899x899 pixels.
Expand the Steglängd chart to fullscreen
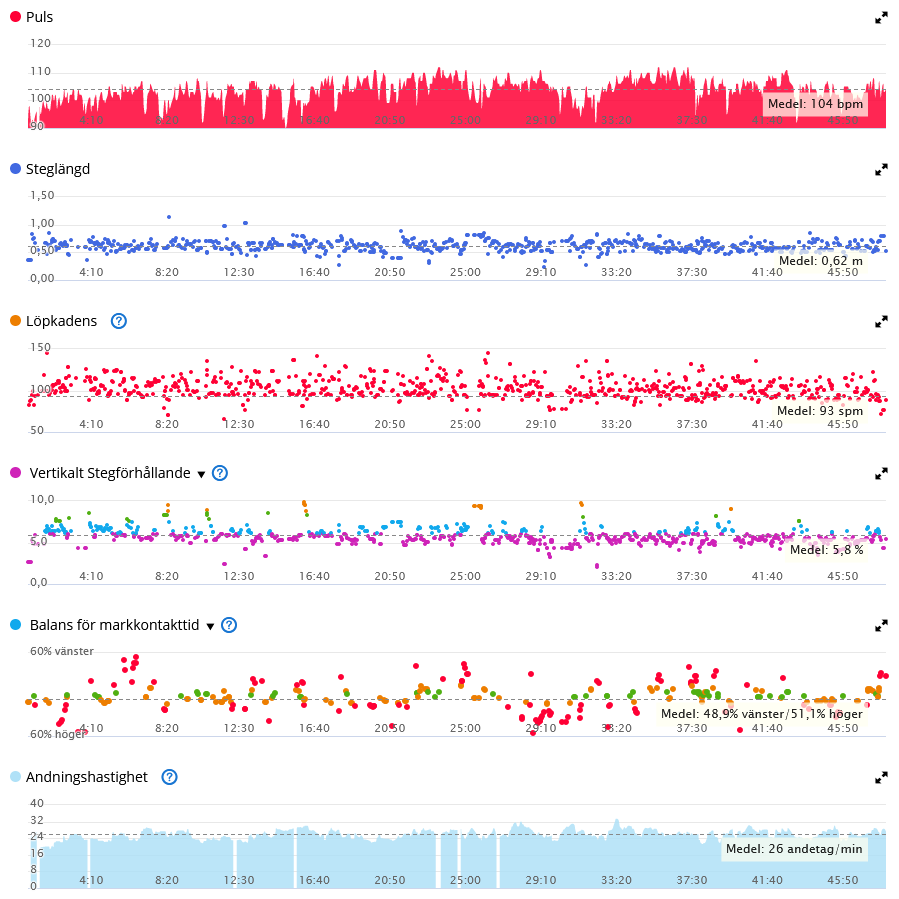point(881,170)
